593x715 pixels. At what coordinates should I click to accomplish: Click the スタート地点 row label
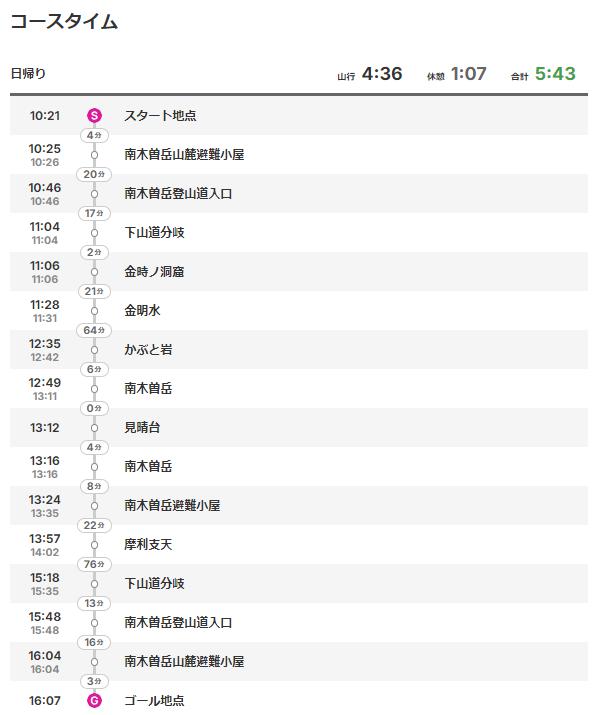[160, 115]
